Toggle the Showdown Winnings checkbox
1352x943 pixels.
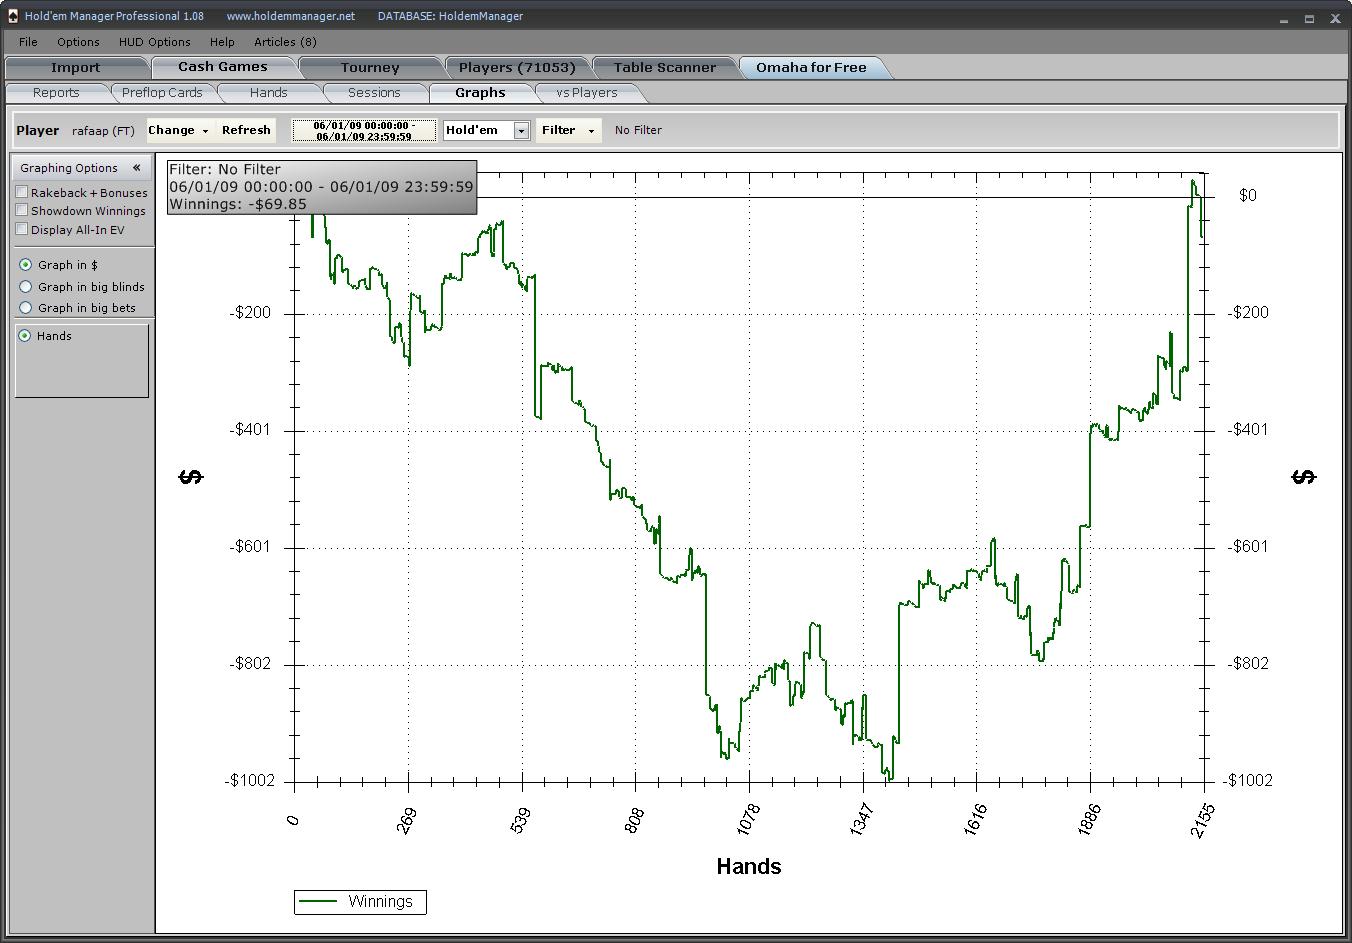tap(21, 210)
